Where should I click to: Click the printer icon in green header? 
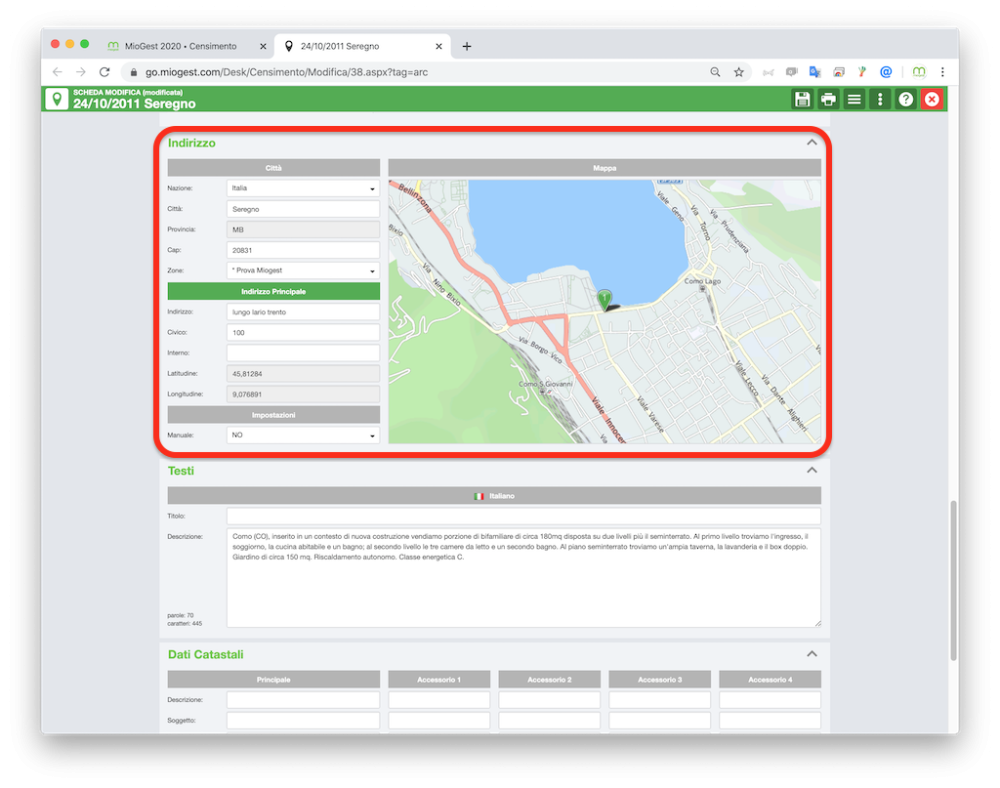[828, 99]
